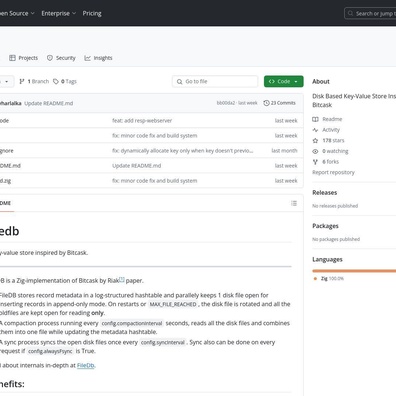The image size is (396, 396).
Task: Click the About heading
Action: 321,81
